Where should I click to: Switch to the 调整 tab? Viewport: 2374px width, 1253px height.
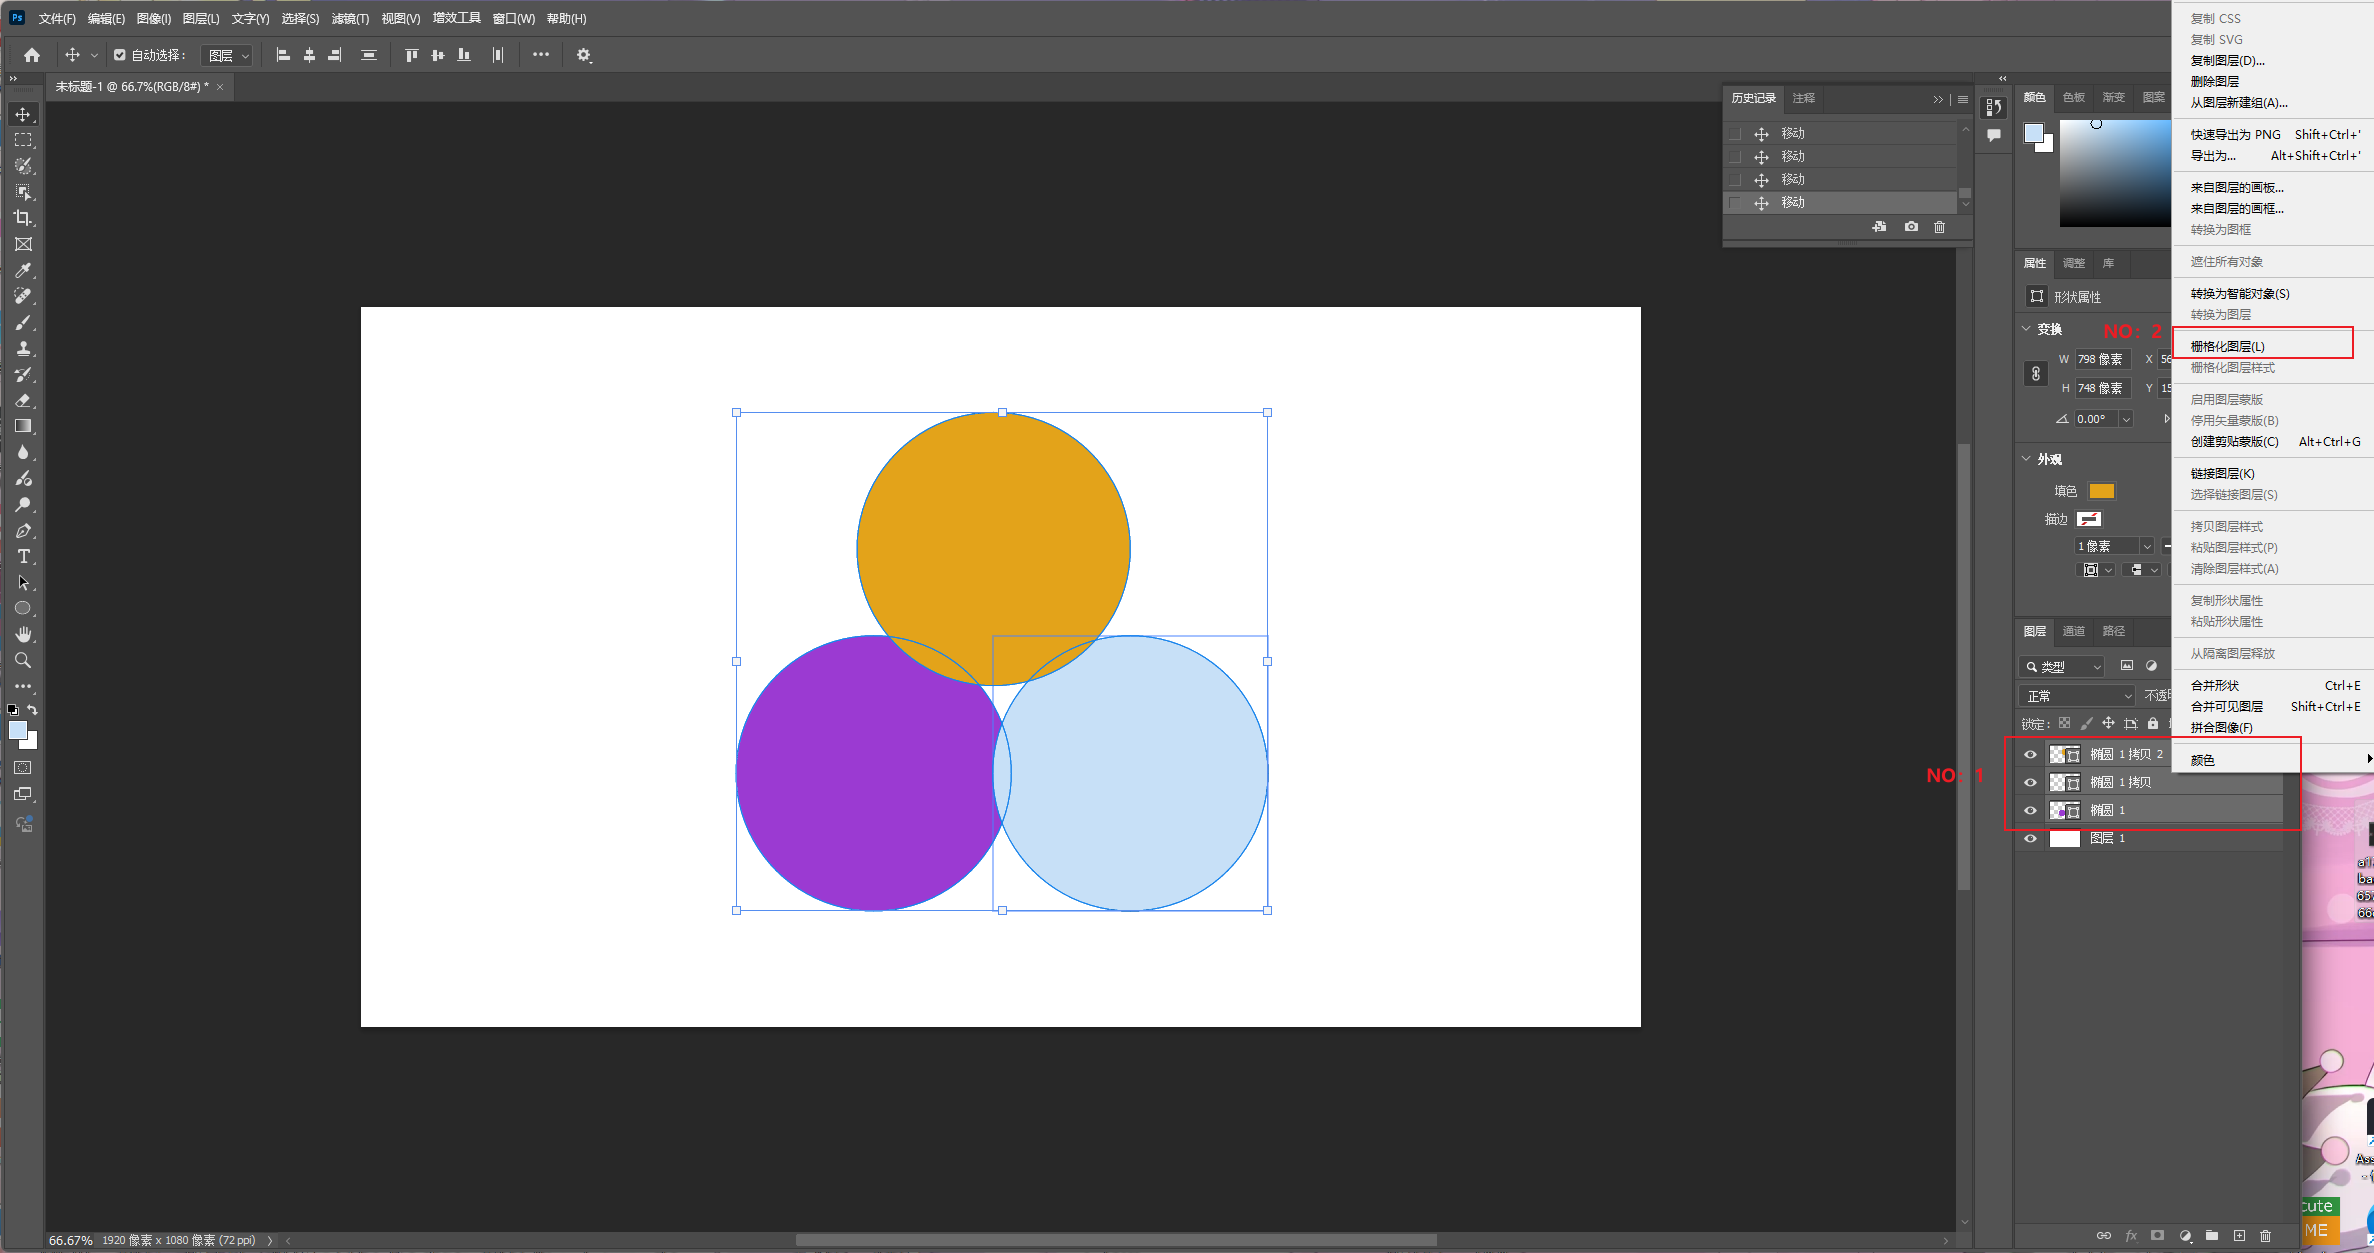tap(2073, 263)
